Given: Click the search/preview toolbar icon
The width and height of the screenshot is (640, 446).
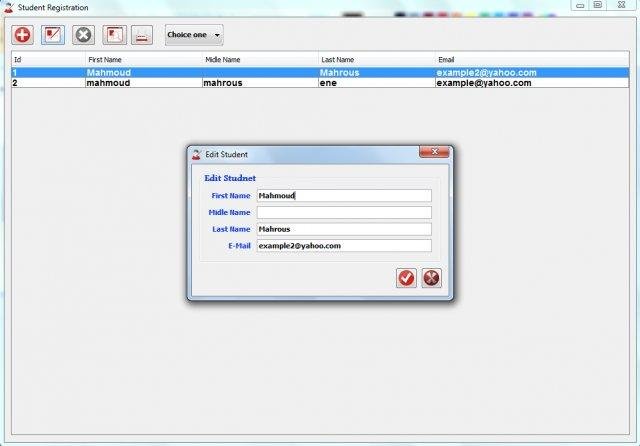Looking at the screenshot, I should [x=114, y=35].
